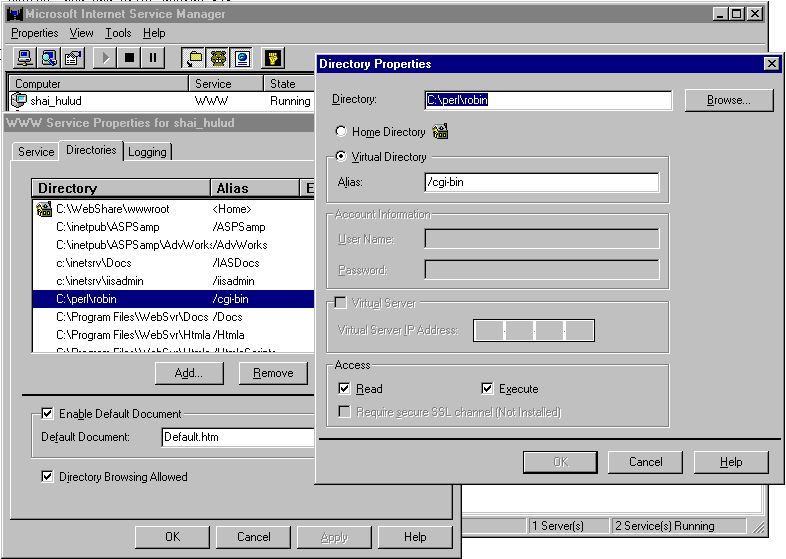The image size is (786, 559).
Task: Select the shai_hulud computer icon
Action: [19, 100]
